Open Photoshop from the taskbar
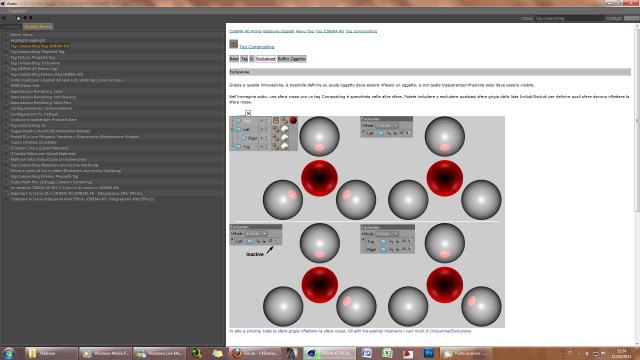Viewport: 640px width, 360px height. [429, 353]
